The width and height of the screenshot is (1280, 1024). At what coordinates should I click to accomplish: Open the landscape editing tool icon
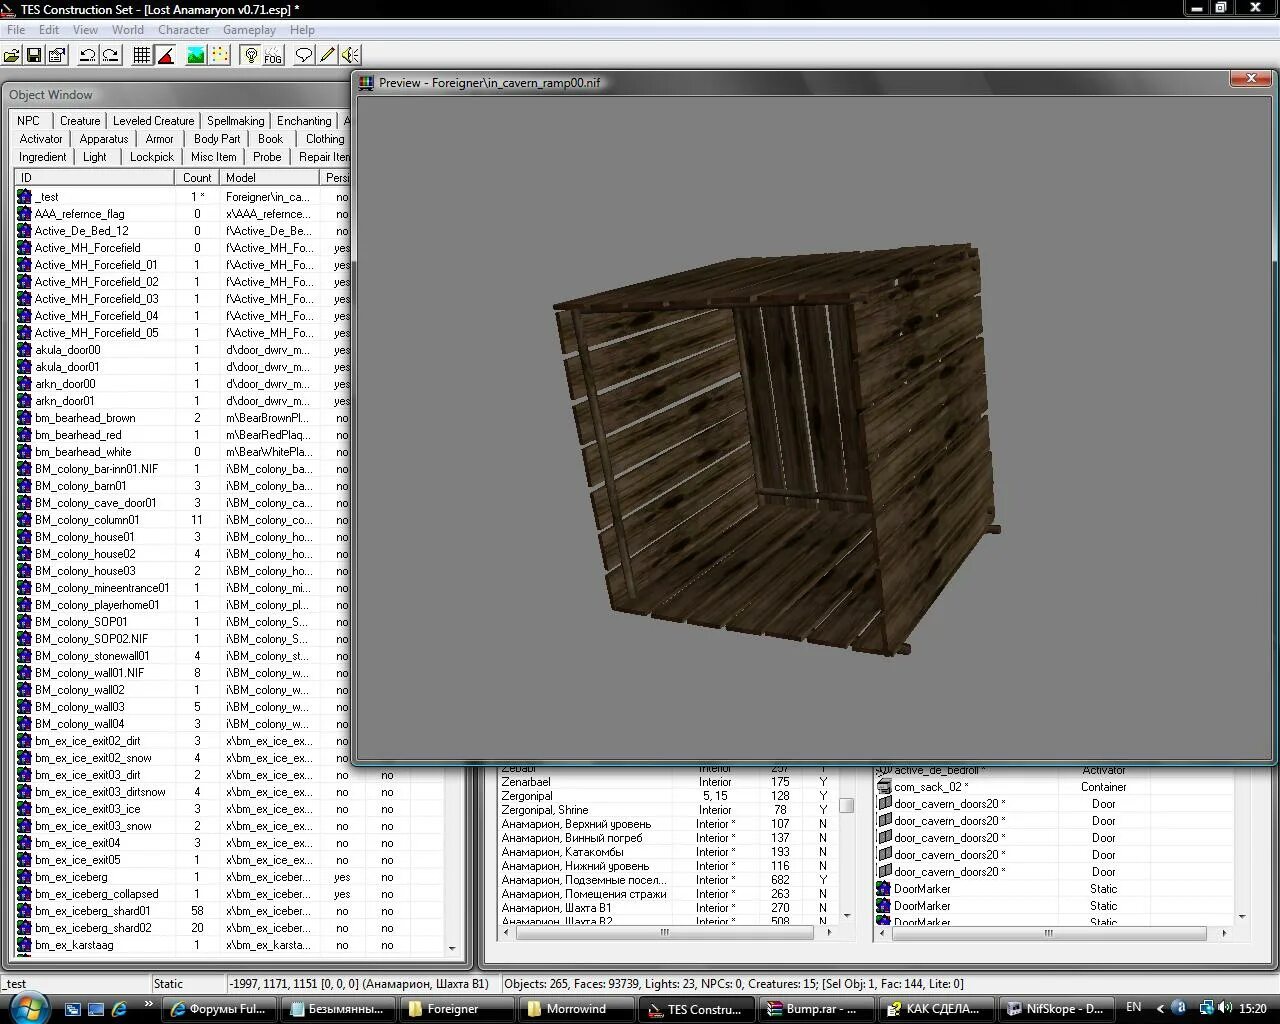196,56
